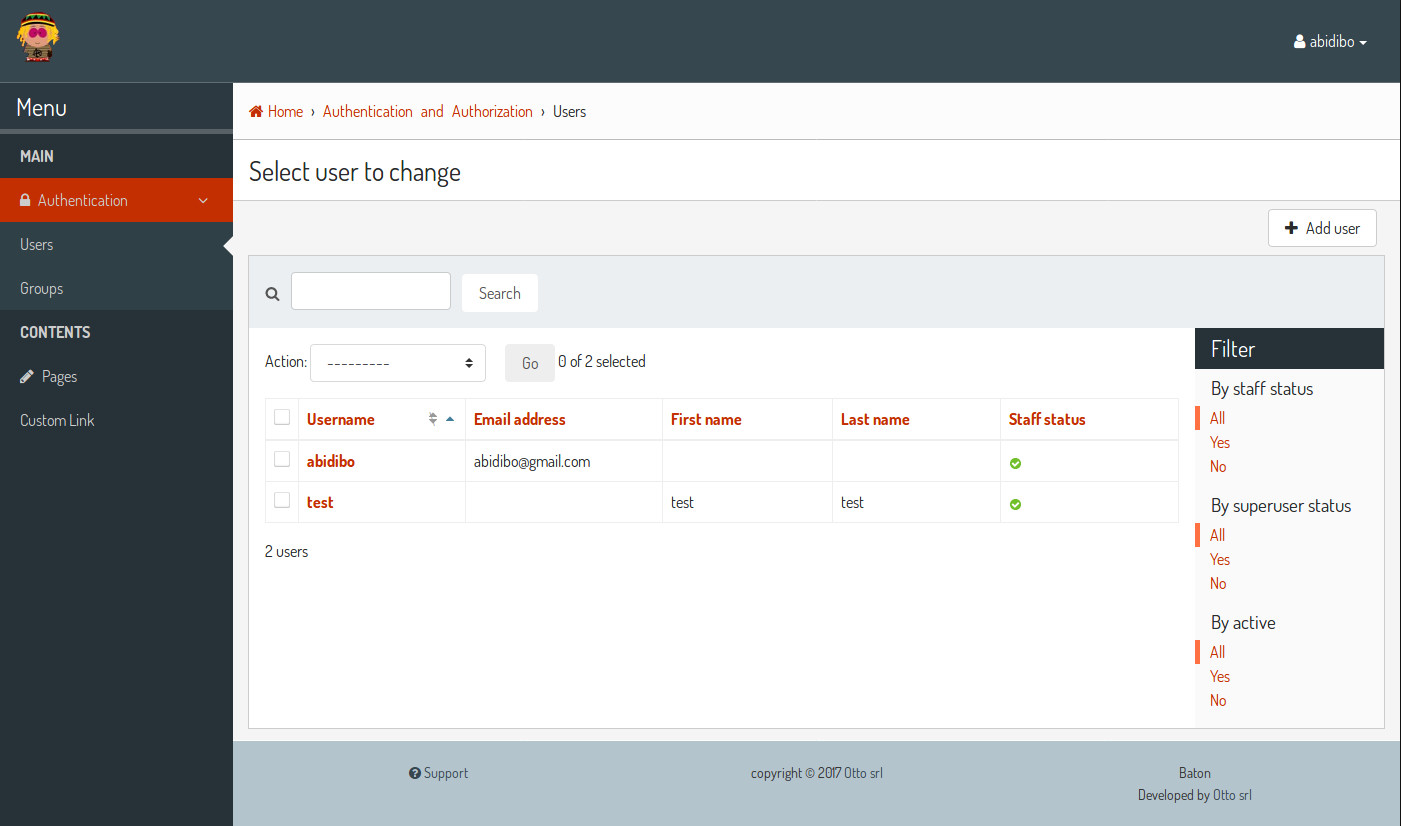The height and width of the screenshot is (826, 1401).
Task: Sort by Last name column
Action: pos(875,419)
